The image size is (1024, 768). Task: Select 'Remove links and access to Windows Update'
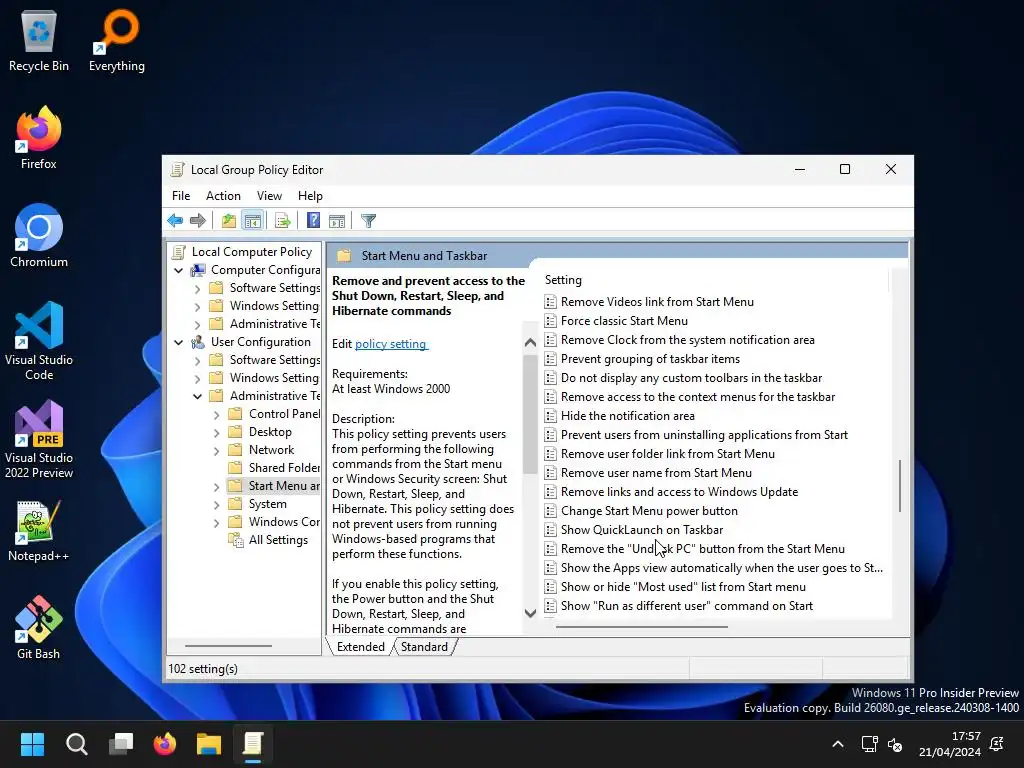click(x=679, y=492)
